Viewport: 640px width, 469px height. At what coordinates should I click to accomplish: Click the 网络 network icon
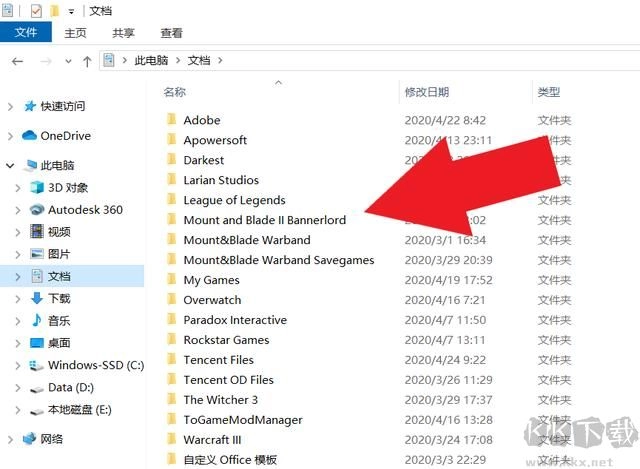[29, 439]
